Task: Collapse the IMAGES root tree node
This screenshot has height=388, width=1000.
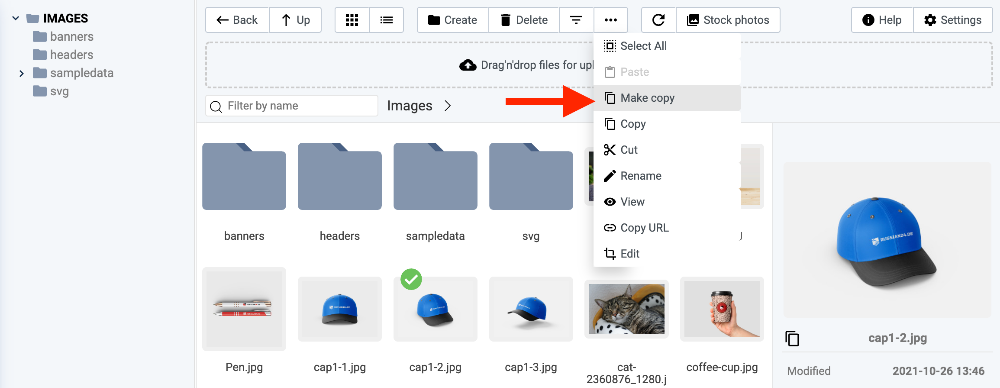Action: coord(16,19)
